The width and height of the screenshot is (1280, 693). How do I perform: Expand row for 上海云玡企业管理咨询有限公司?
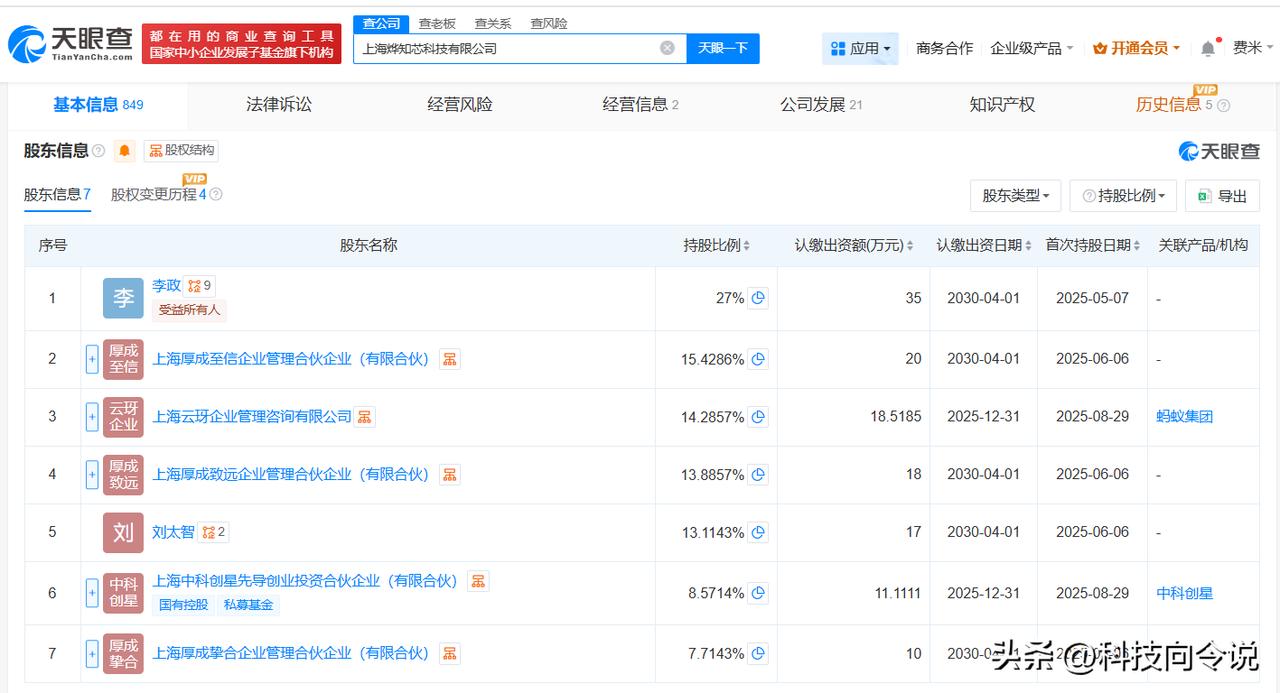pyautogui.click(x=92, y=417)
